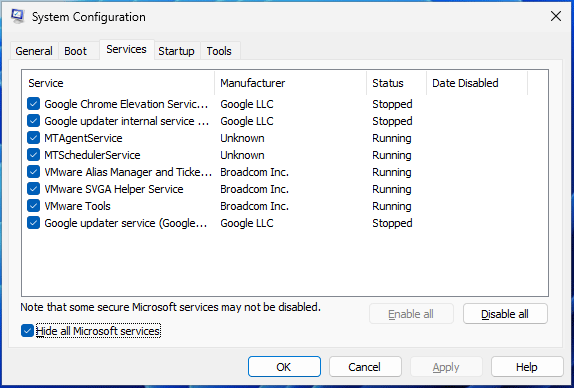Image resolution: width=574 pixels, height=388 pixels.
Task: Switch to the General tab
Action: point(34,51)
